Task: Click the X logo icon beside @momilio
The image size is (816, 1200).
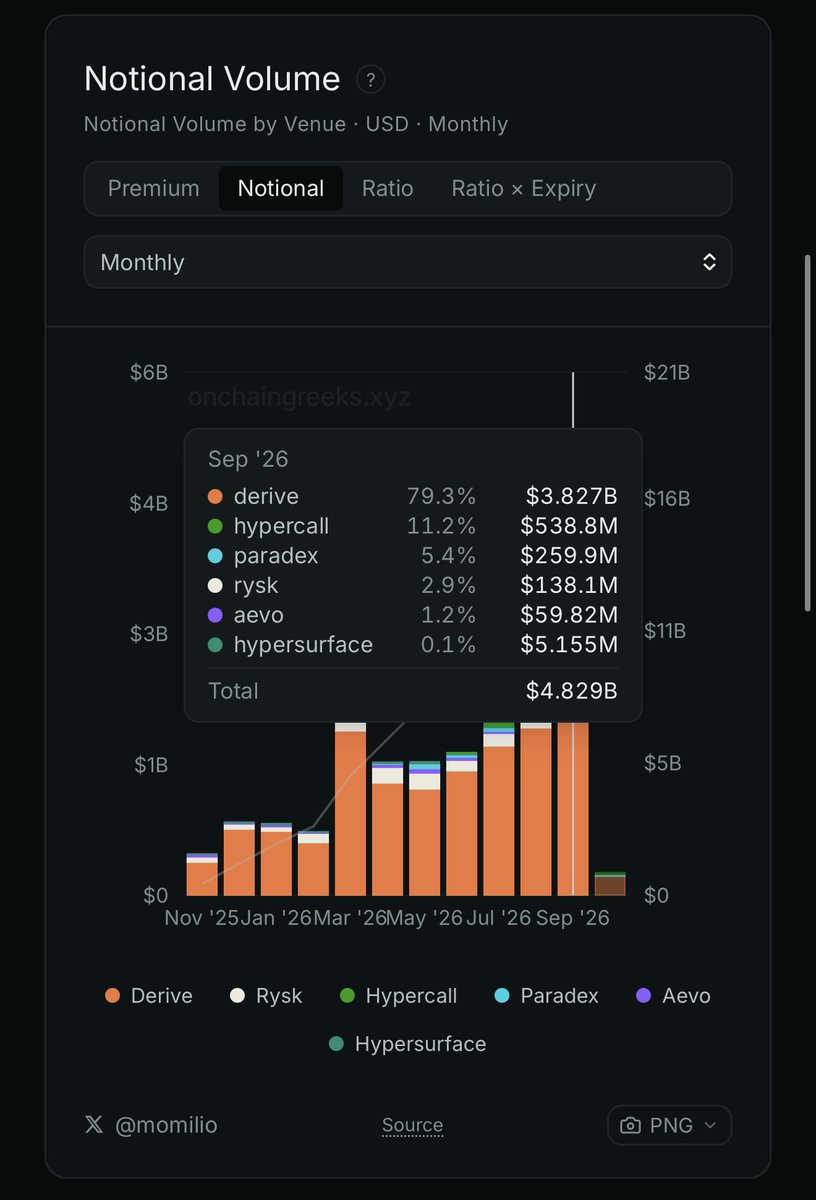Action: point(94,1125)
